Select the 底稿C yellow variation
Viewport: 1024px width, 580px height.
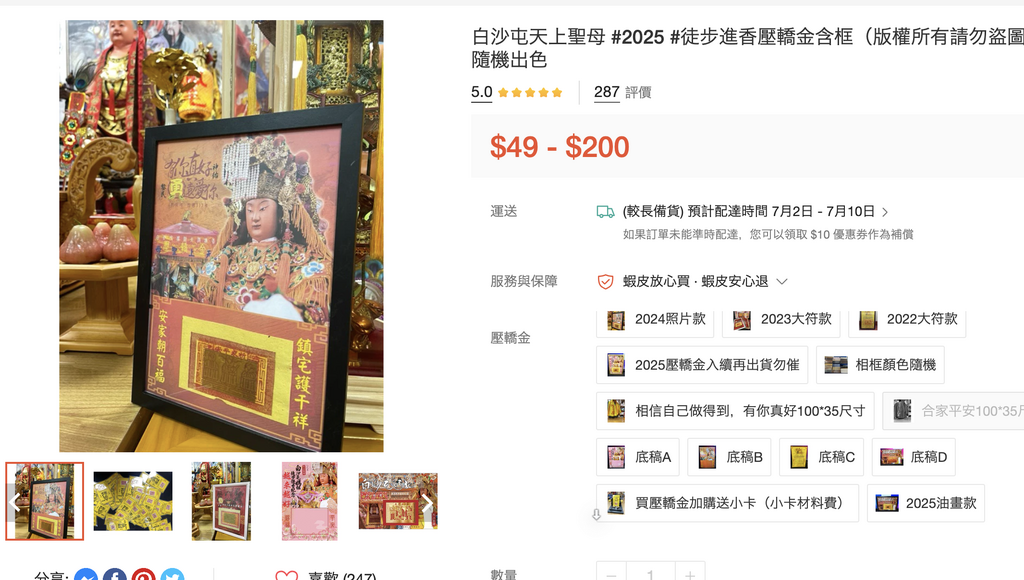pyautogui.click(x=822, y=457)
